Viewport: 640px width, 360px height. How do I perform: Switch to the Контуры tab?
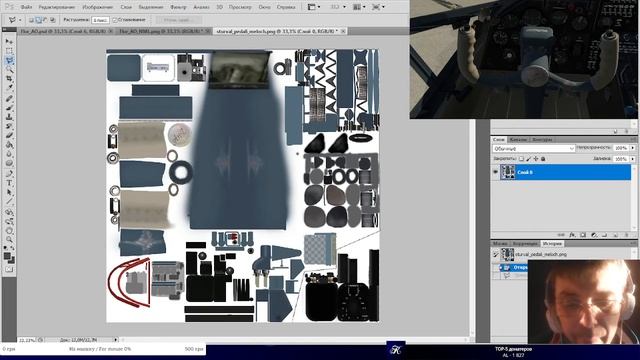click(x=542, y=140)
